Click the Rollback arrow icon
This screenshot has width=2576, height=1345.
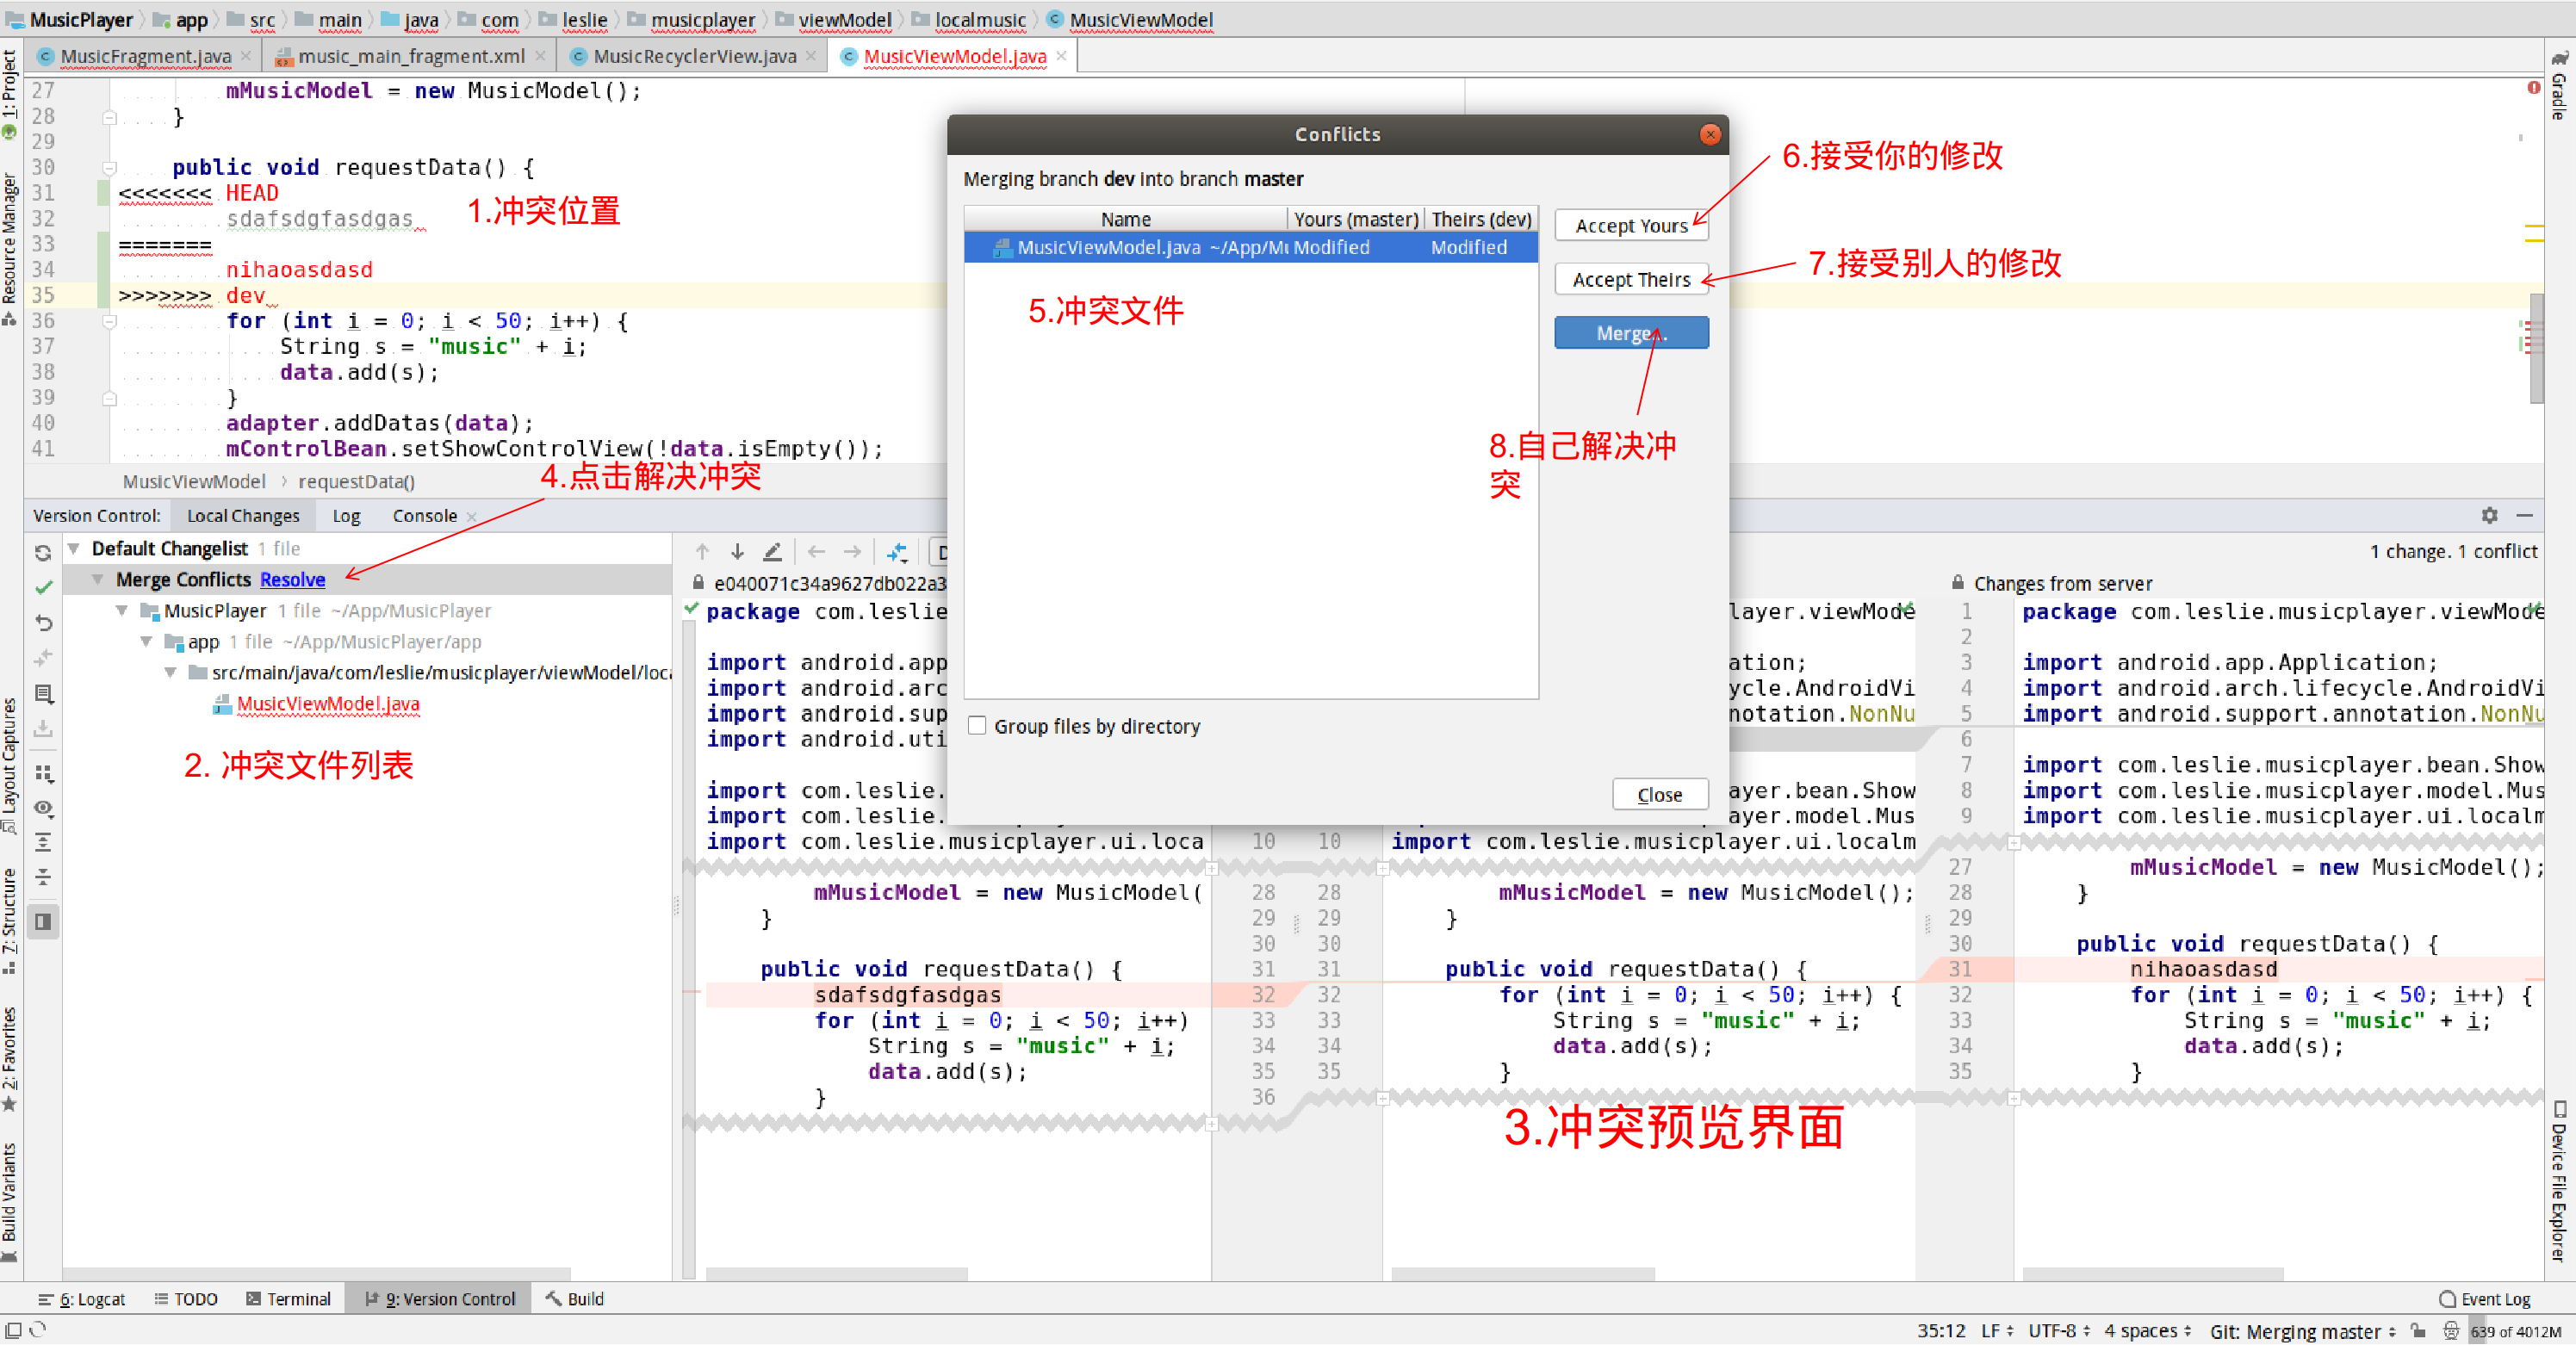pos(43,622)
